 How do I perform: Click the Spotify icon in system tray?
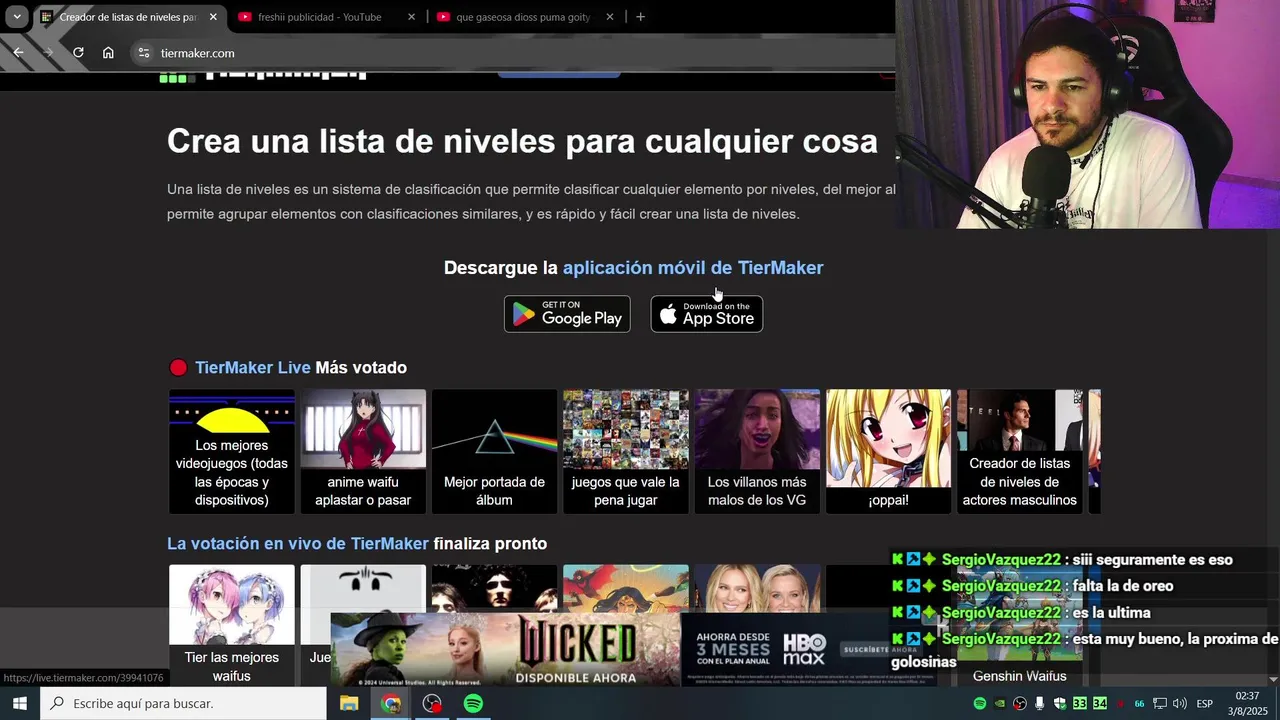[x=980, y=704]
